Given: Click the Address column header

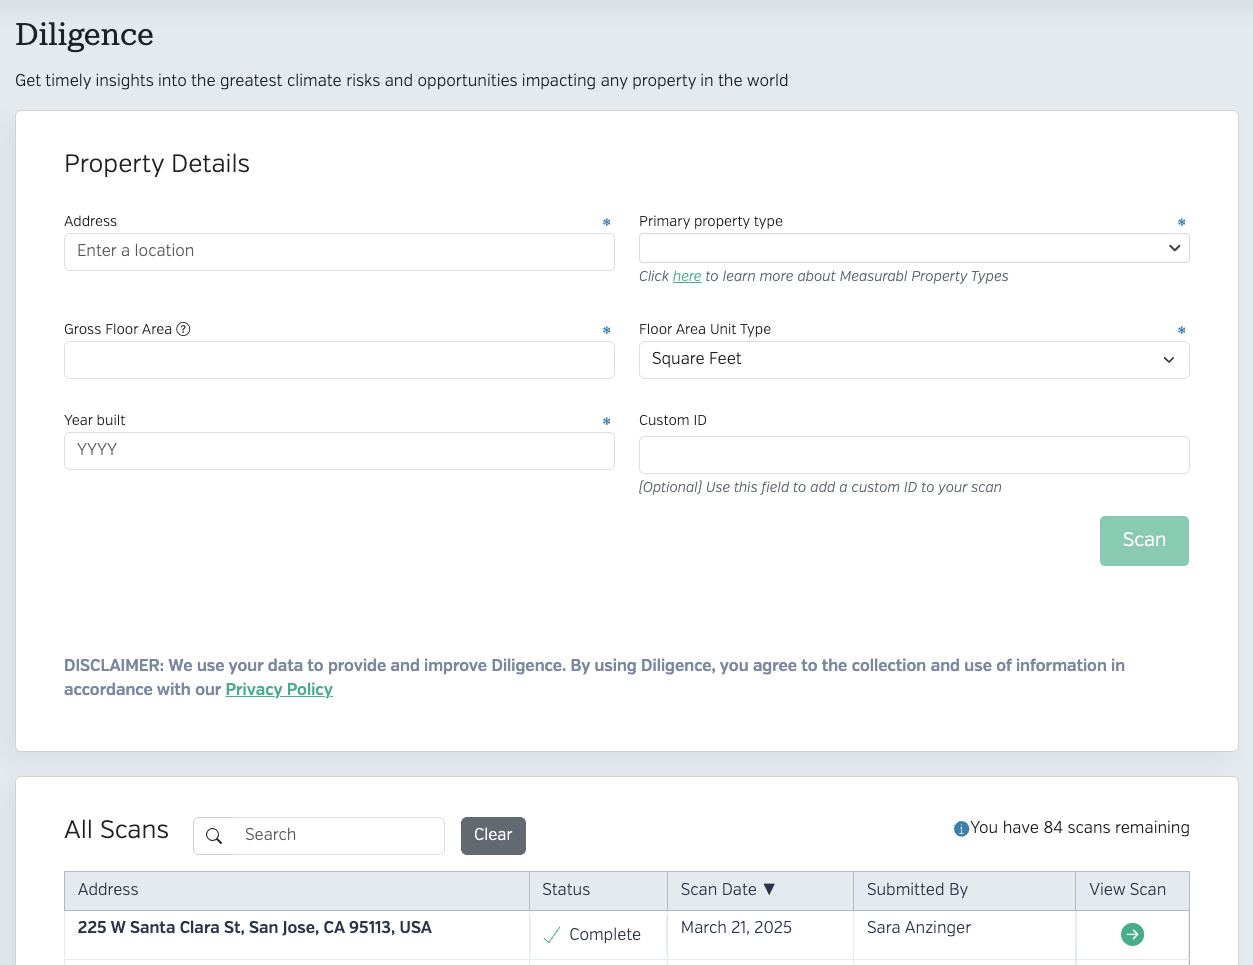Looking at the screenshot, I should click(297, 890).
